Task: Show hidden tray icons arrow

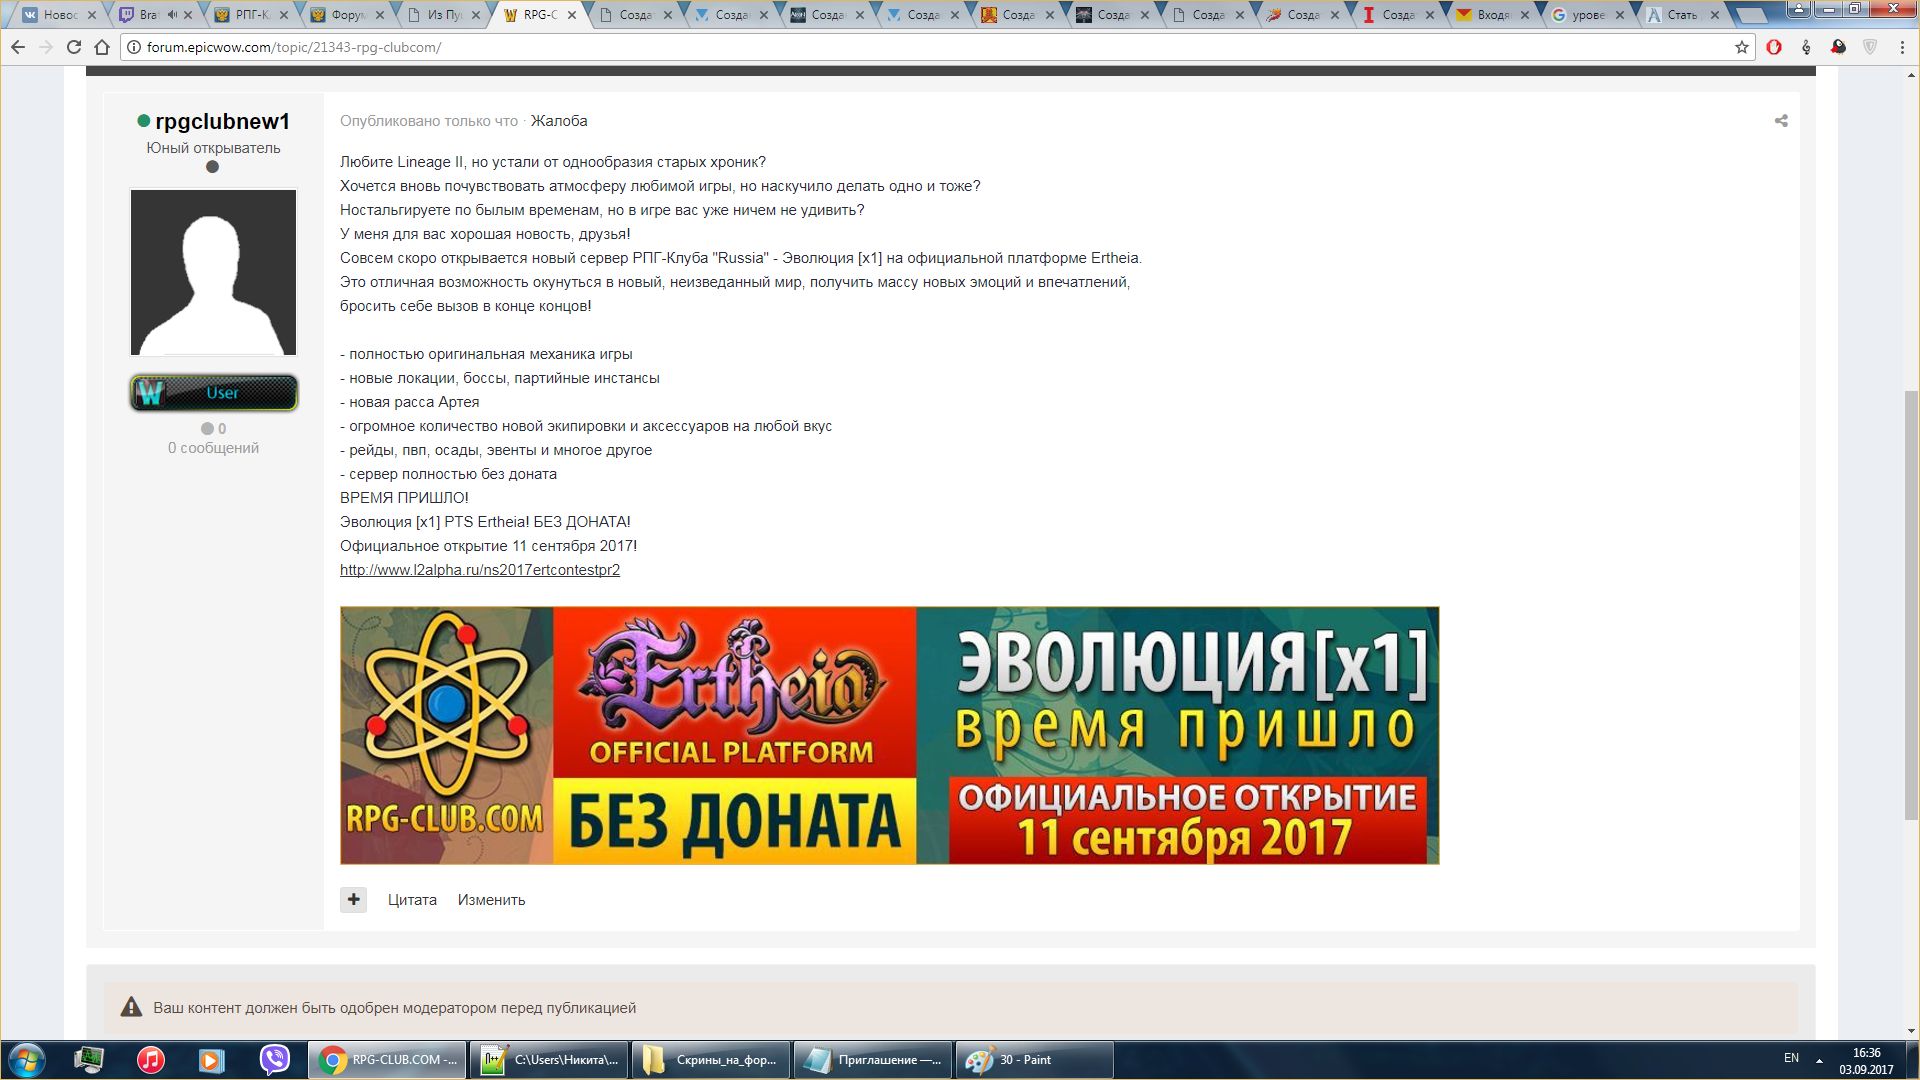Action: (x=1819, y=1060)
